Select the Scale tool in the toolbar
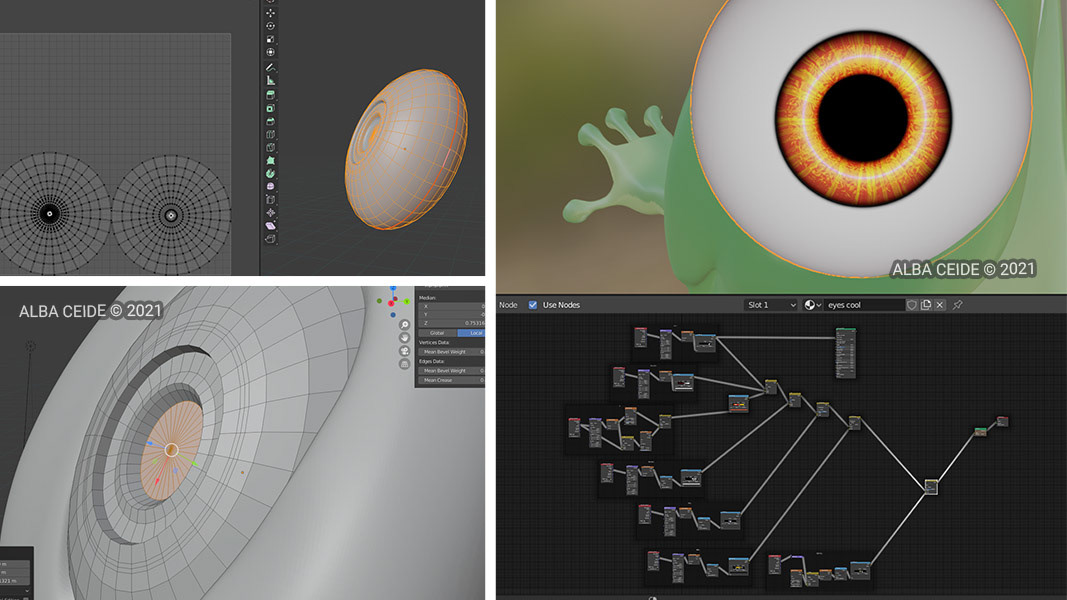The width and height of the screenshot is (1067, 600). click(270, 39)
